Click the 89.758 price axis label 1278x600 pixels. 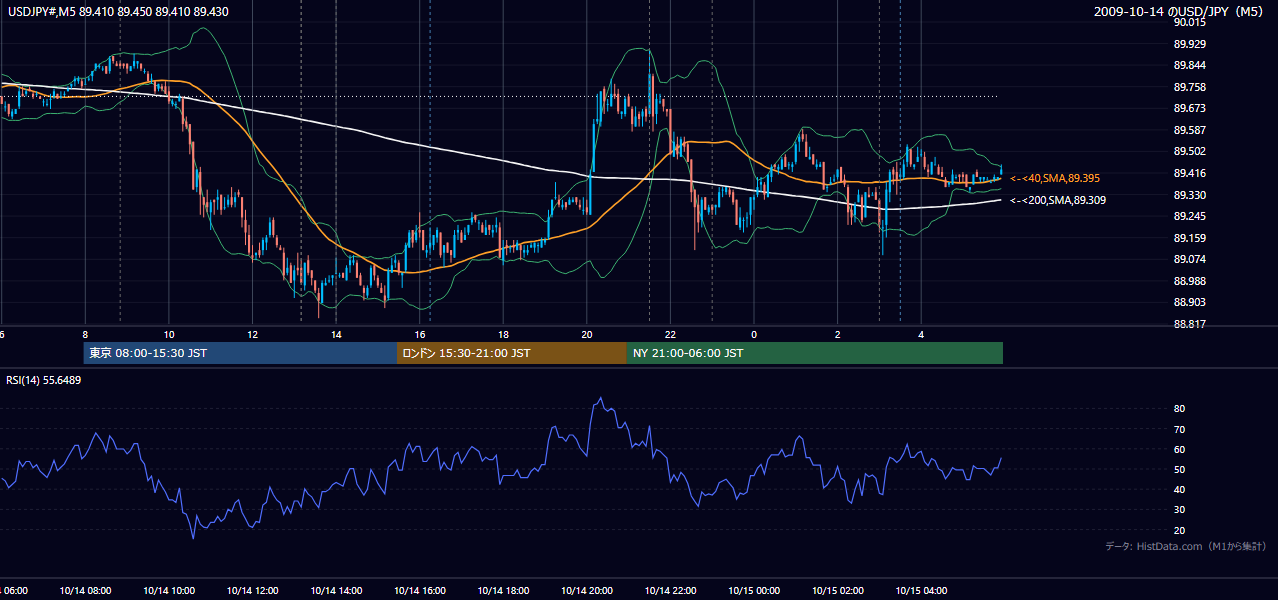(1188, 87)
